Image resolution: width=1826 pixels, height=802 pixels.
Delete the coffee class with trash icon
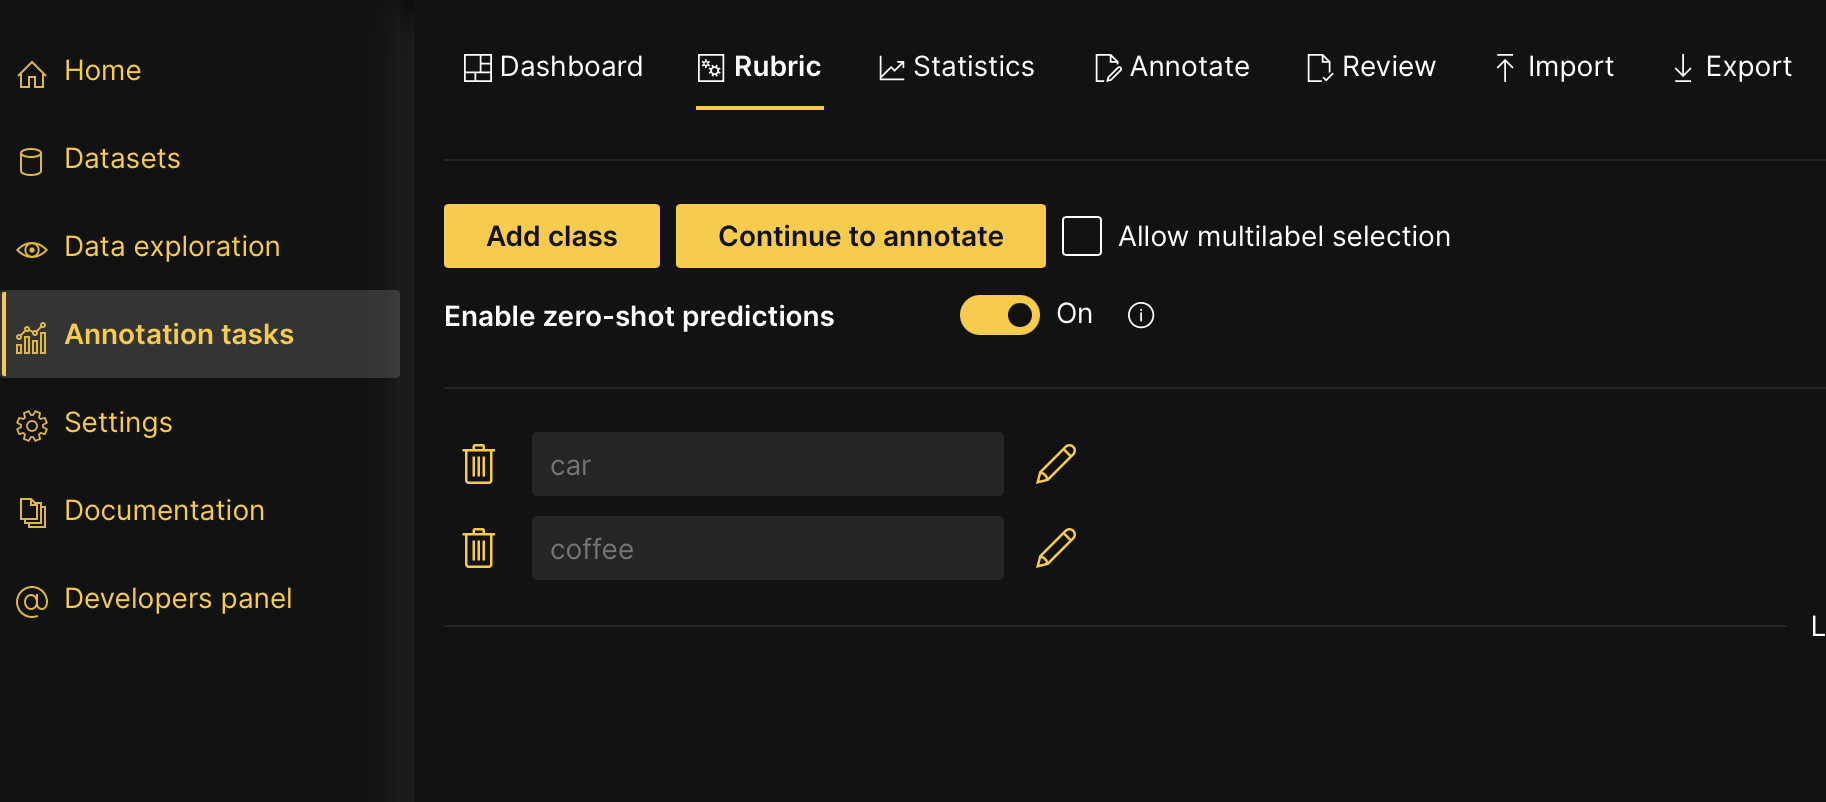(x=479, y=548)
